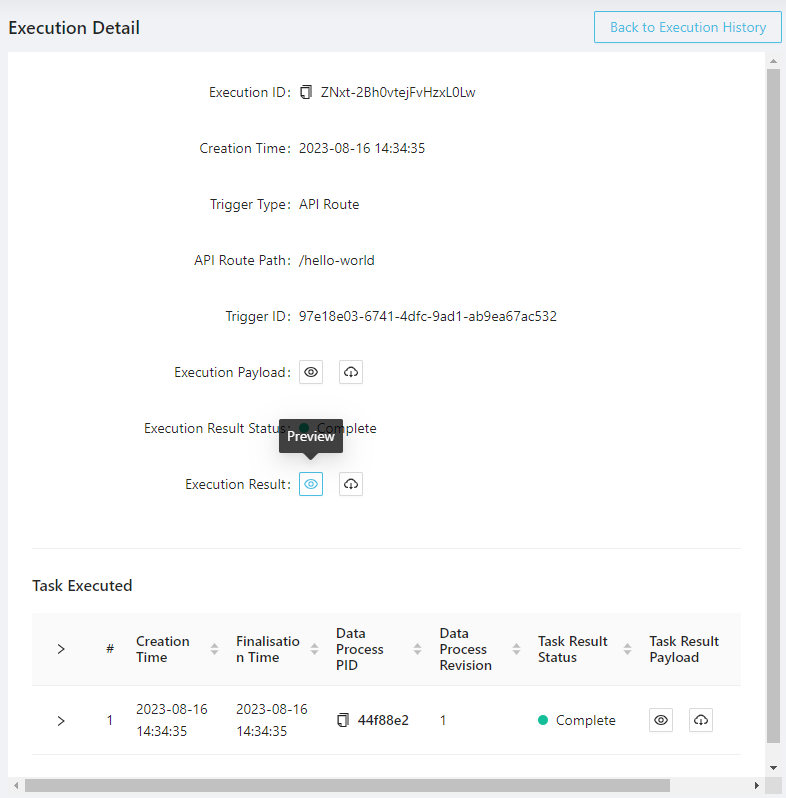This screenshot has width=786, height=798.
Task: Sort by Data Process Revision
Action: [x=516, y=649]
